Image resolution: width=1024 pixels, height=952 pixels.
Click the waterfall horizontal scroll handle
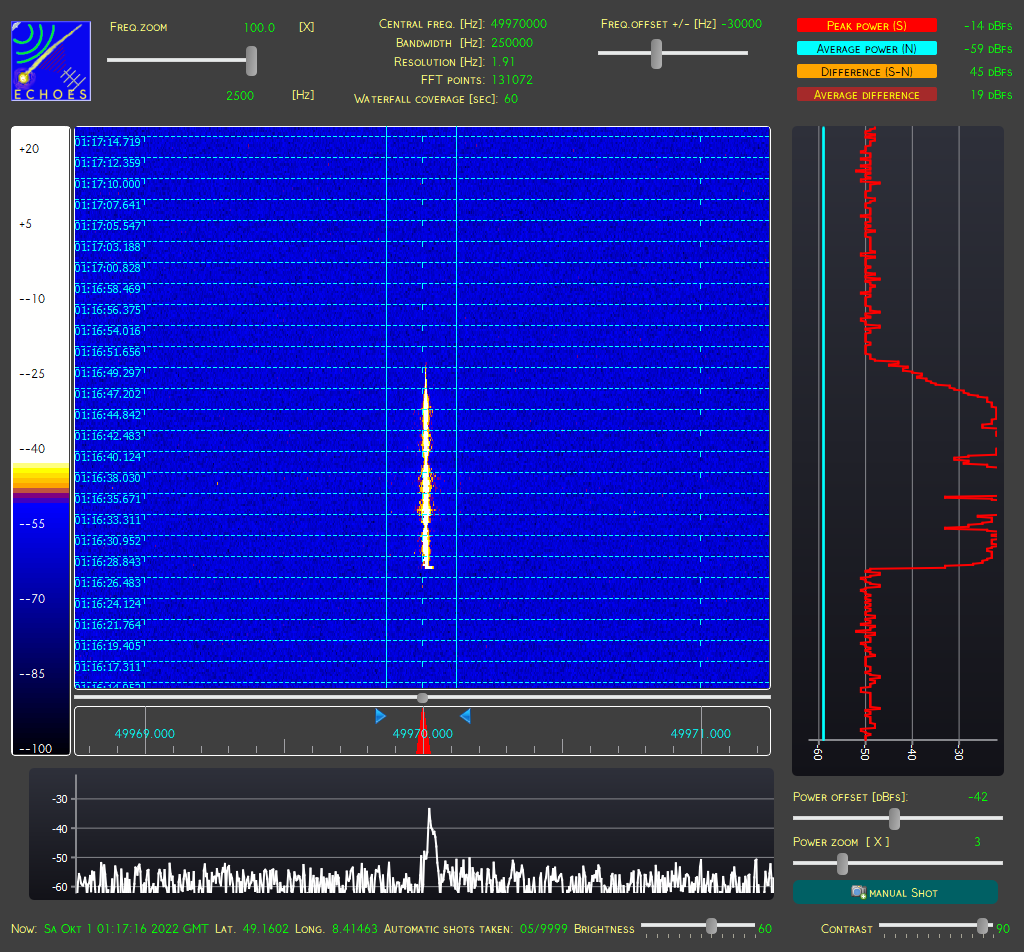coord(423,698)
